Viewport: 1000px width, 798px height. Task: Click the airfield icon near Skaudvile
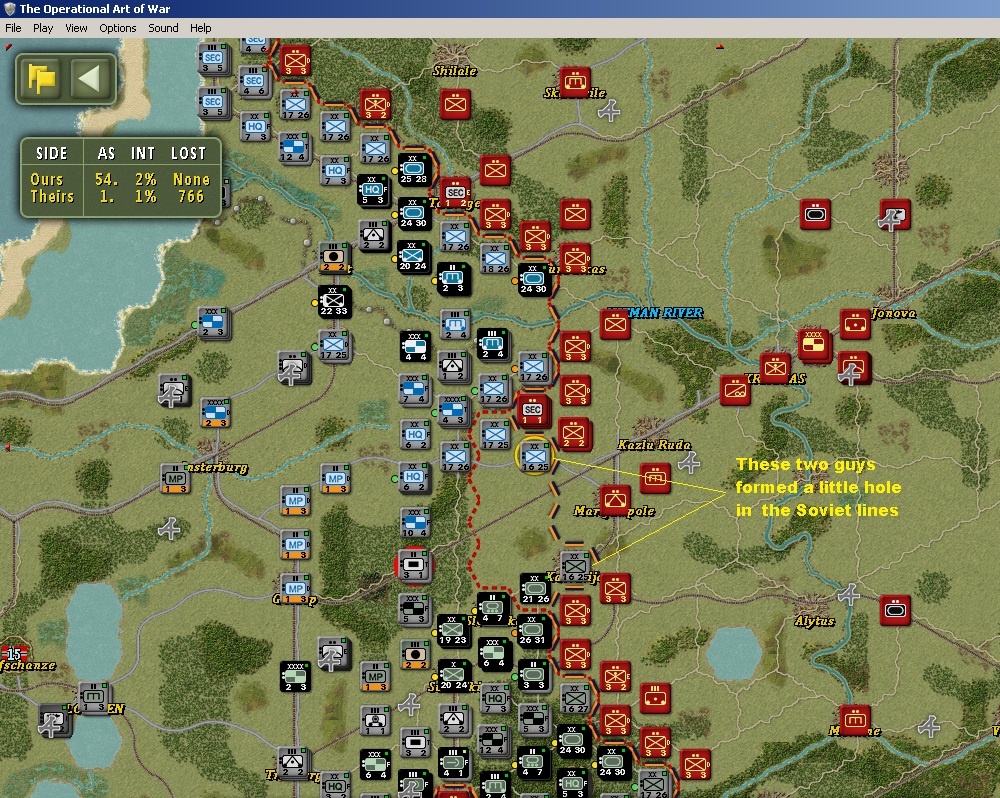(609, 110)
